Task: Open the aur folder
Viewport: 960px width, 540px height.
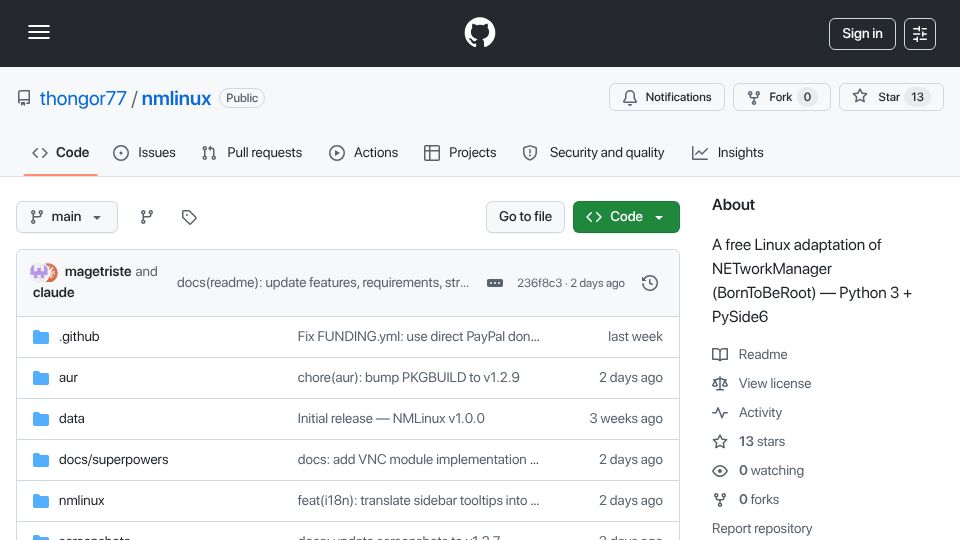Action: pyautogui.click(x=68, y=378)
